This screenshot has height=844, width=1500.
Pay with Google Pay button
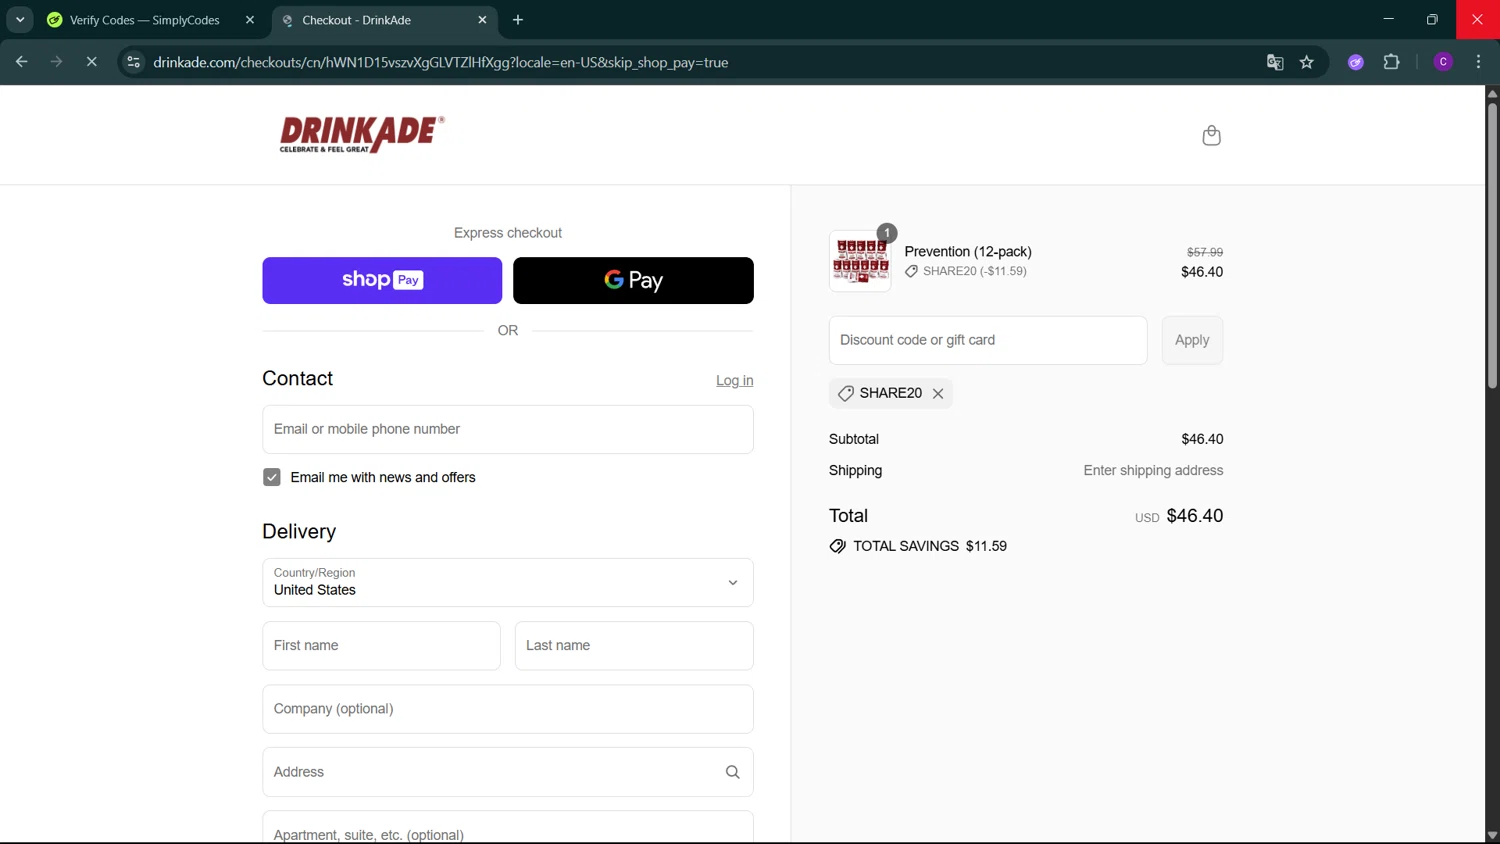633,280
